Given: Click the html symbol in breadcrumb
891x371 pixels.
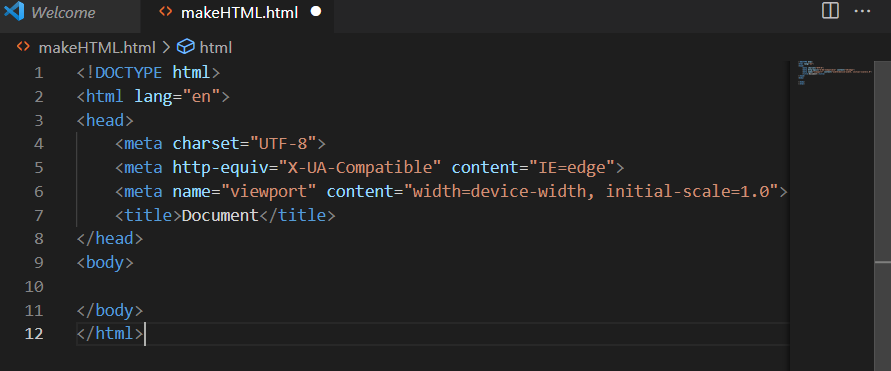Looking at the screenshot, I should (x=215, y=48).
